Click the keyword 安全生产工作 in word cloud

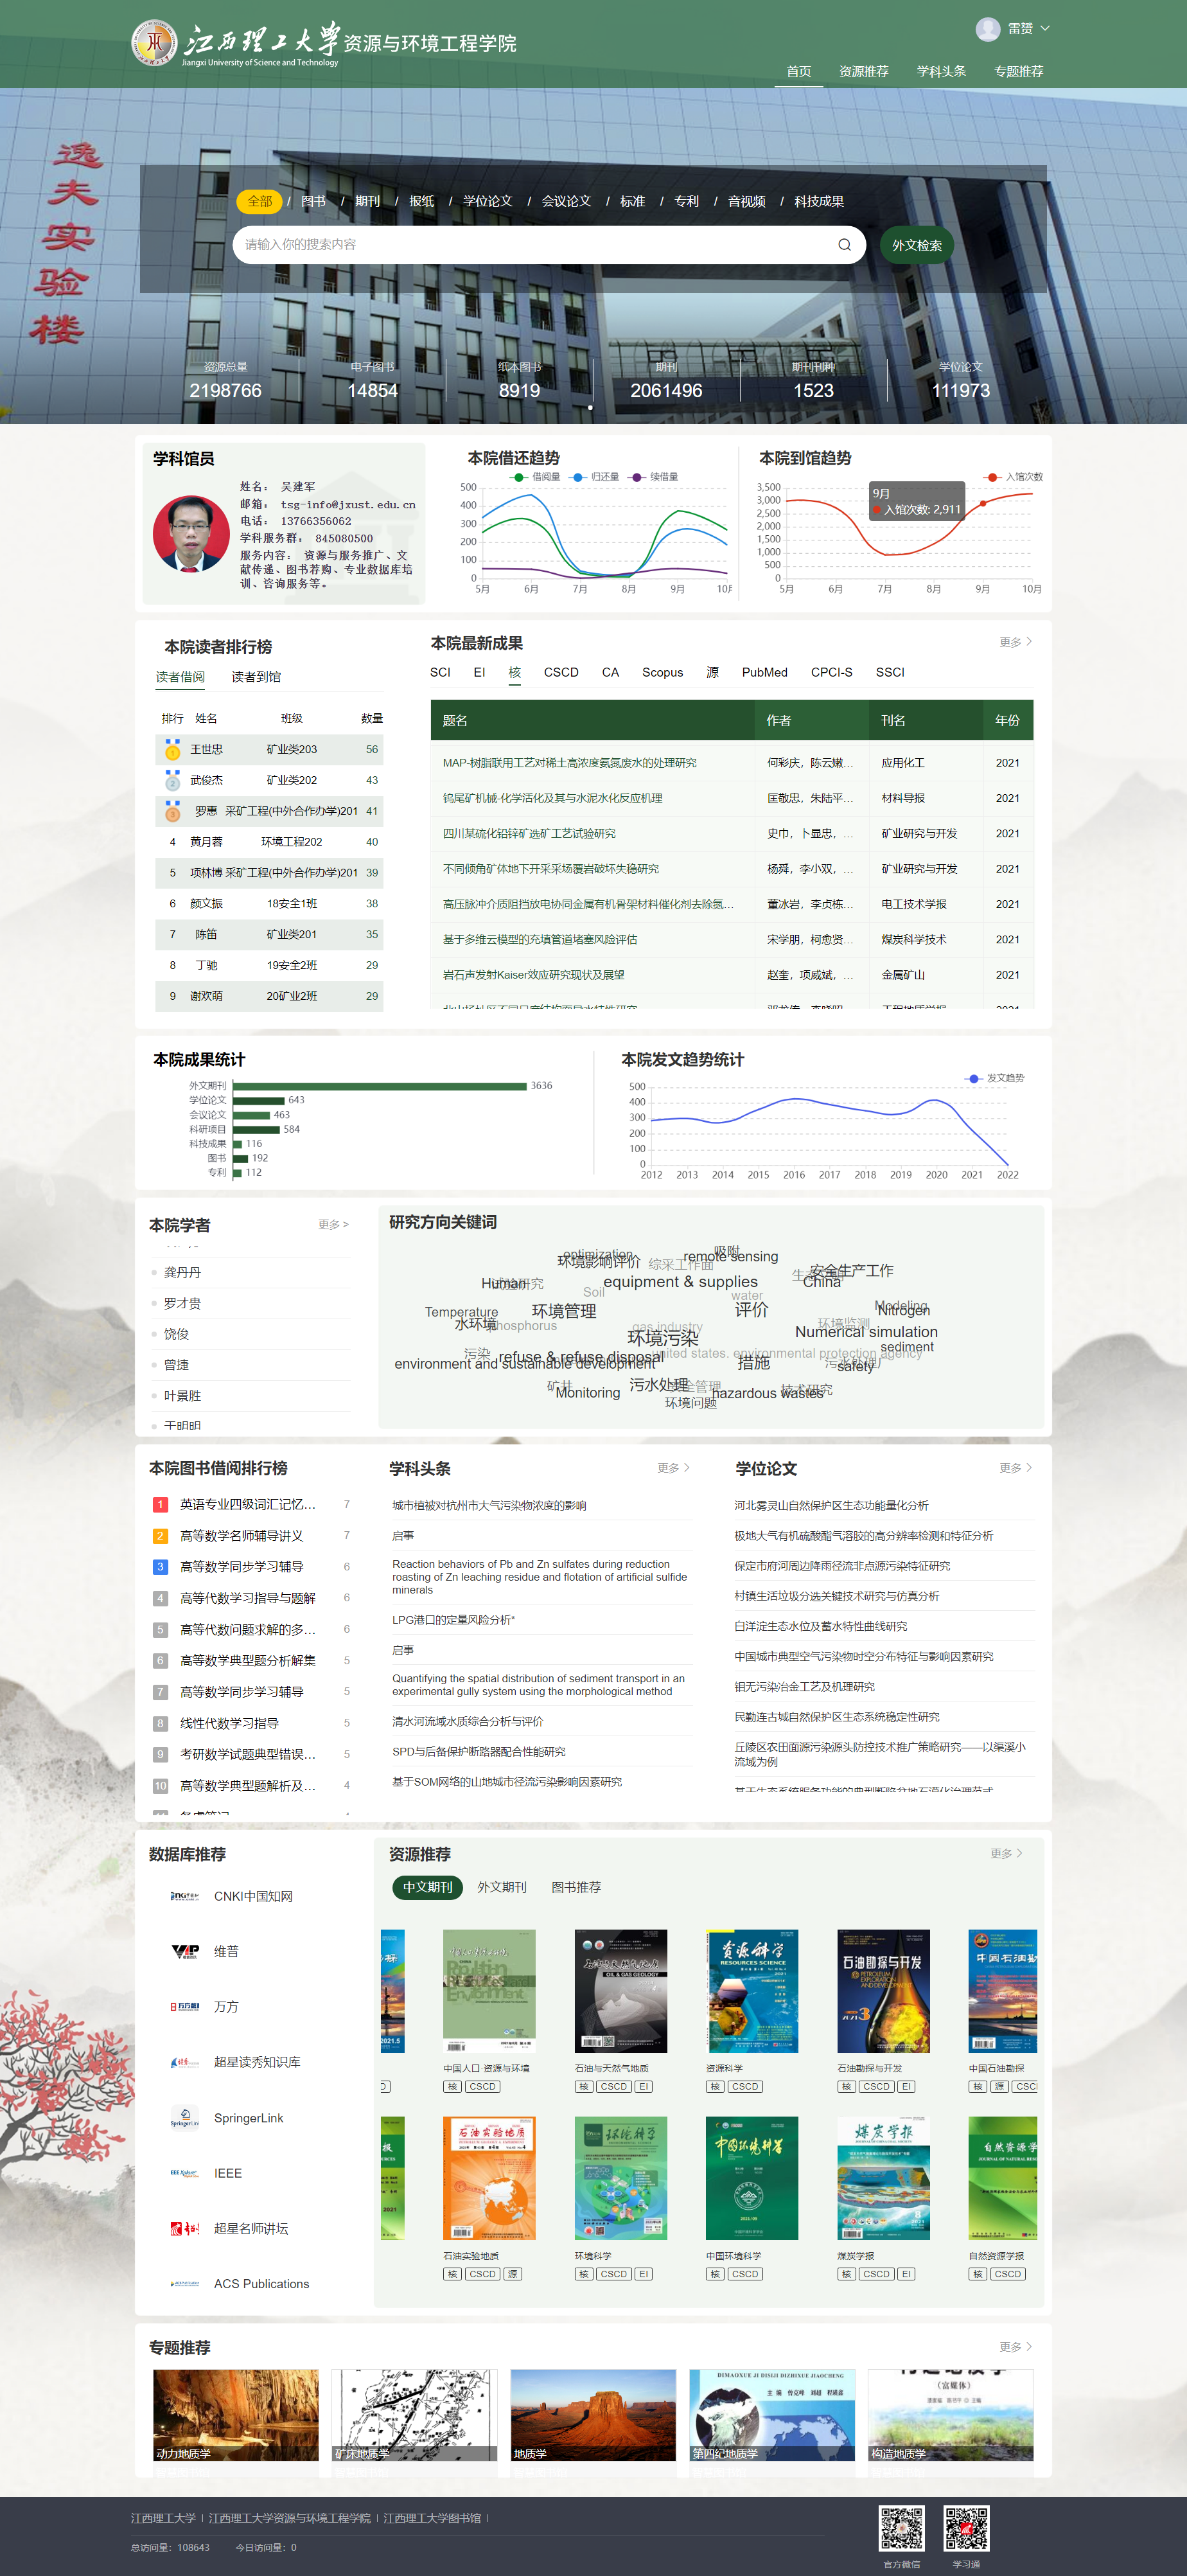pos(852,1270)
